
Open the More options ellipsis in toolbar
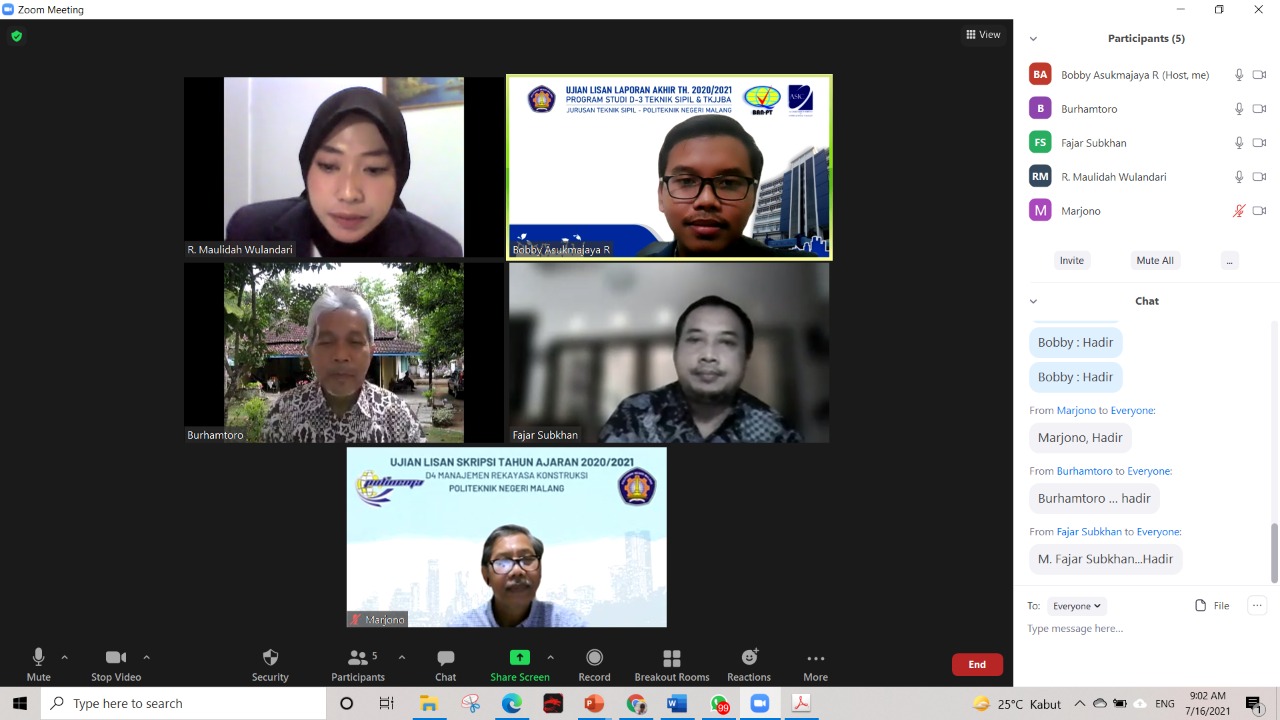pos(815,659)
